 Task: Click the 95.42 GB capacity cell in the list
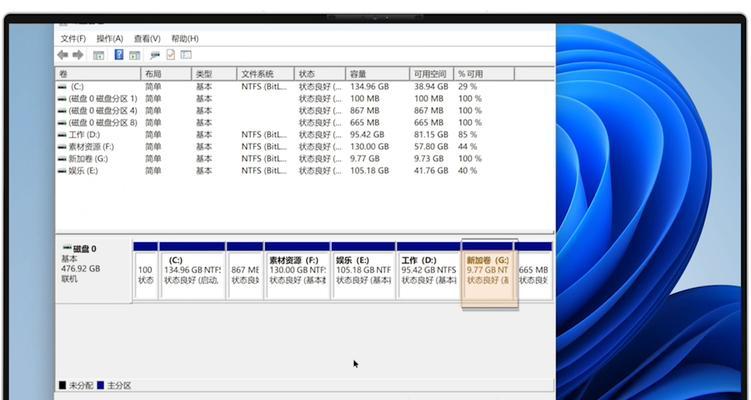(367, 135)
